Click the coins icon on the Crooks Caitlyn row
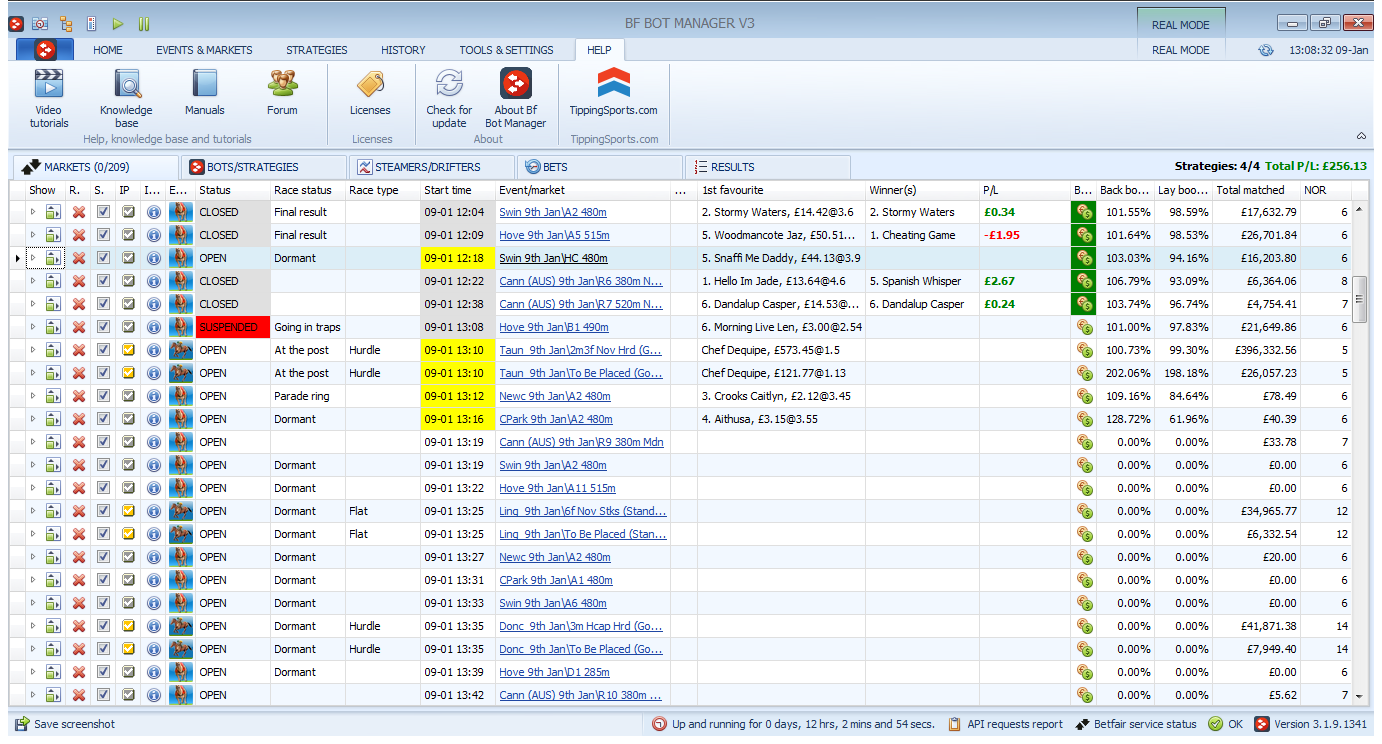The image size is (1382, 744). (1083, 396)
